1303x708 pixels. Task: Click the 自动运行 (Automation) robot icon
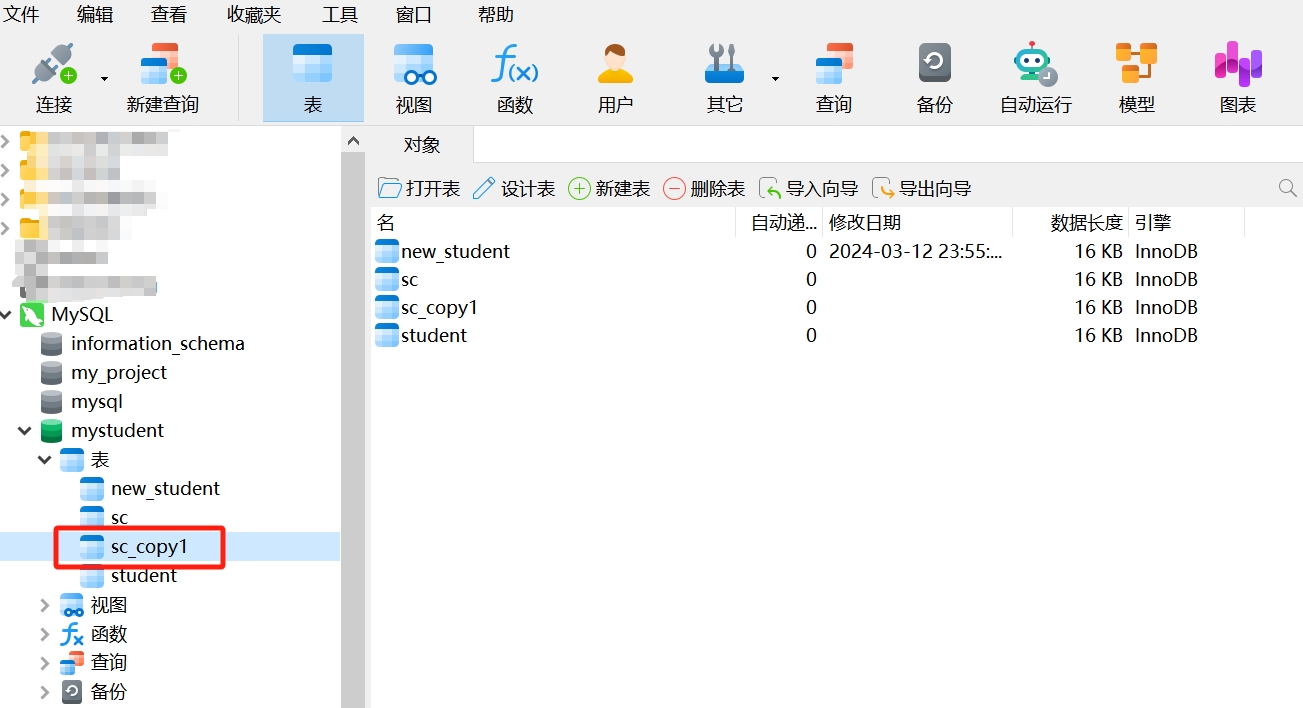(1035, 66)
